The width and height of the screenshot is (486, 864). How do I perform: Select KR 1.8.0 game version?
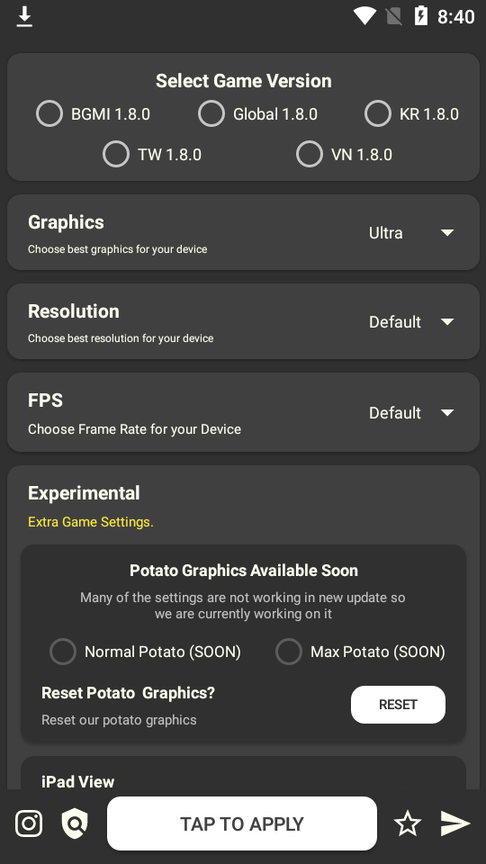tap(412, 114)
